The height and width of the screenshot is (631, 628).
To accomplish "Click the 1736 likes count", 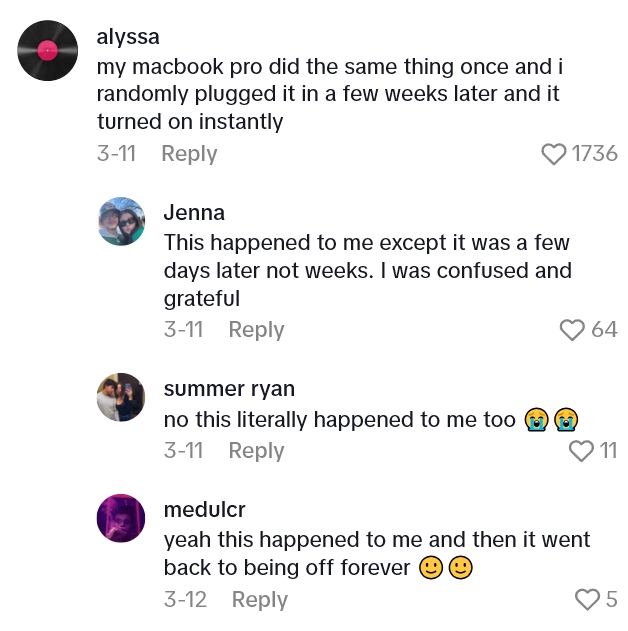I will pyautogui.click(x=595, y=154).
